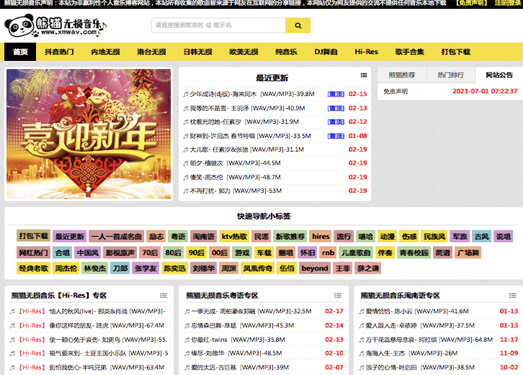
Task: Click the 新歌推荐 tag
Action: tap(290, 237)
